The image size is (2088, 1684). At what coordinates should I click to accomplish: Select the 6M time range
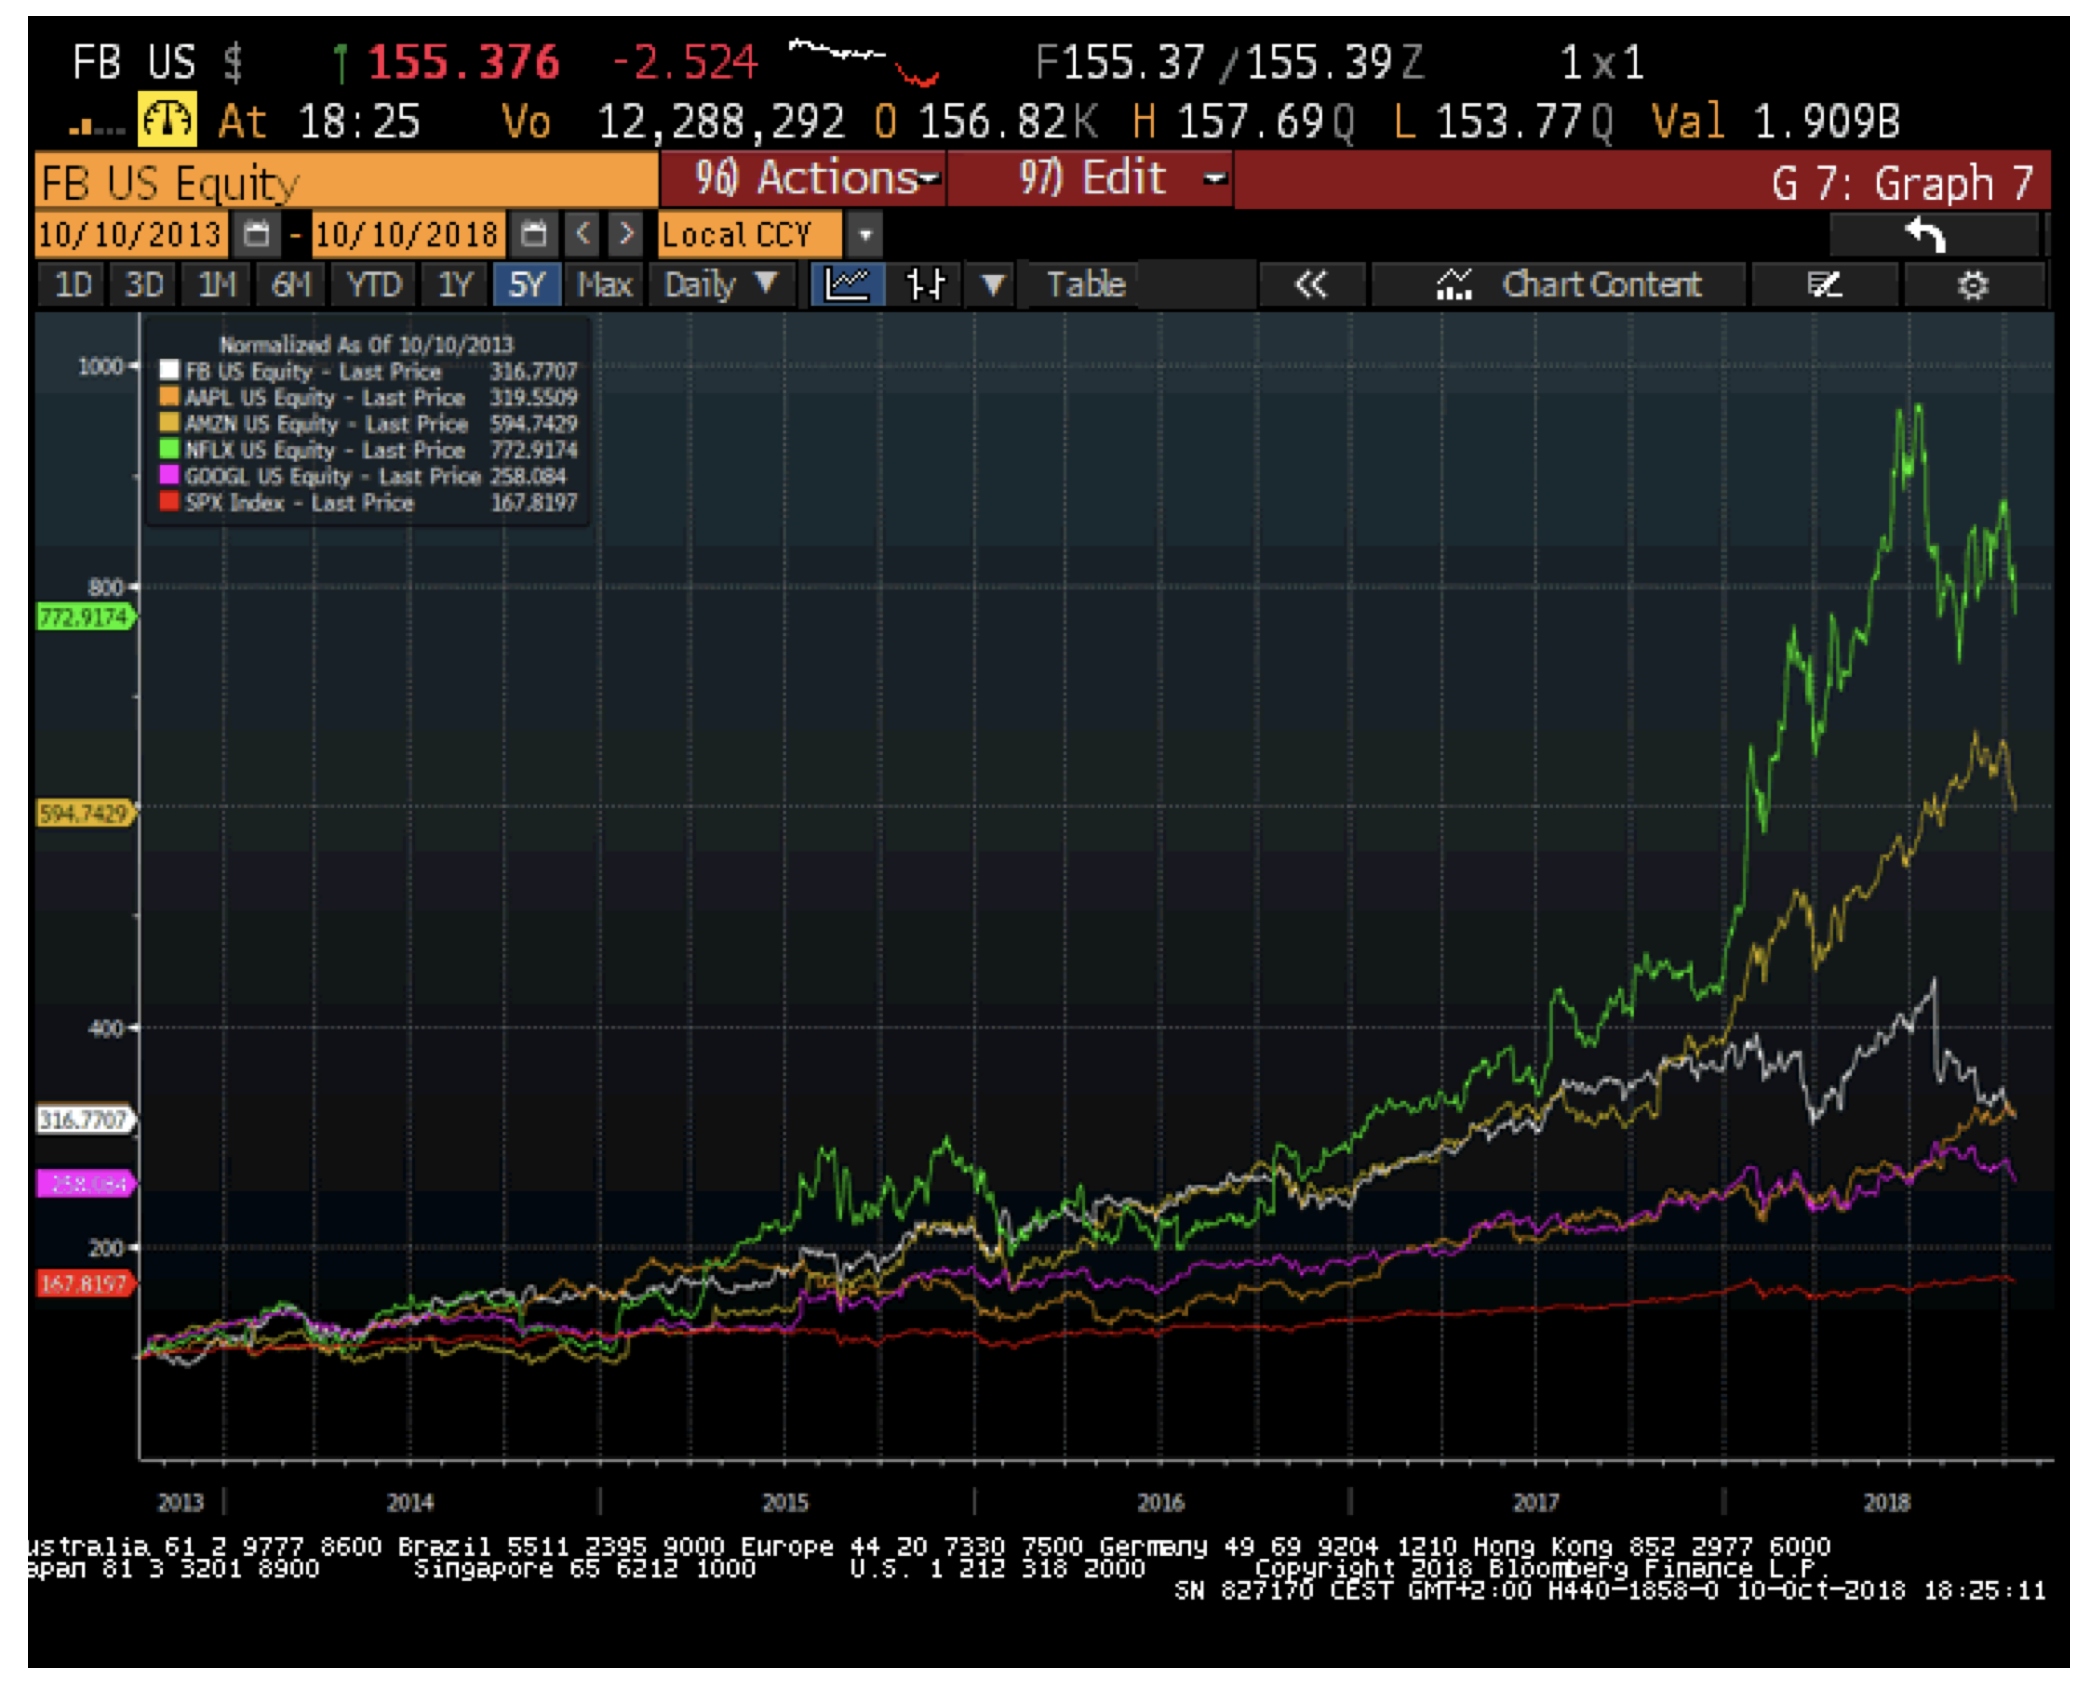291,285
